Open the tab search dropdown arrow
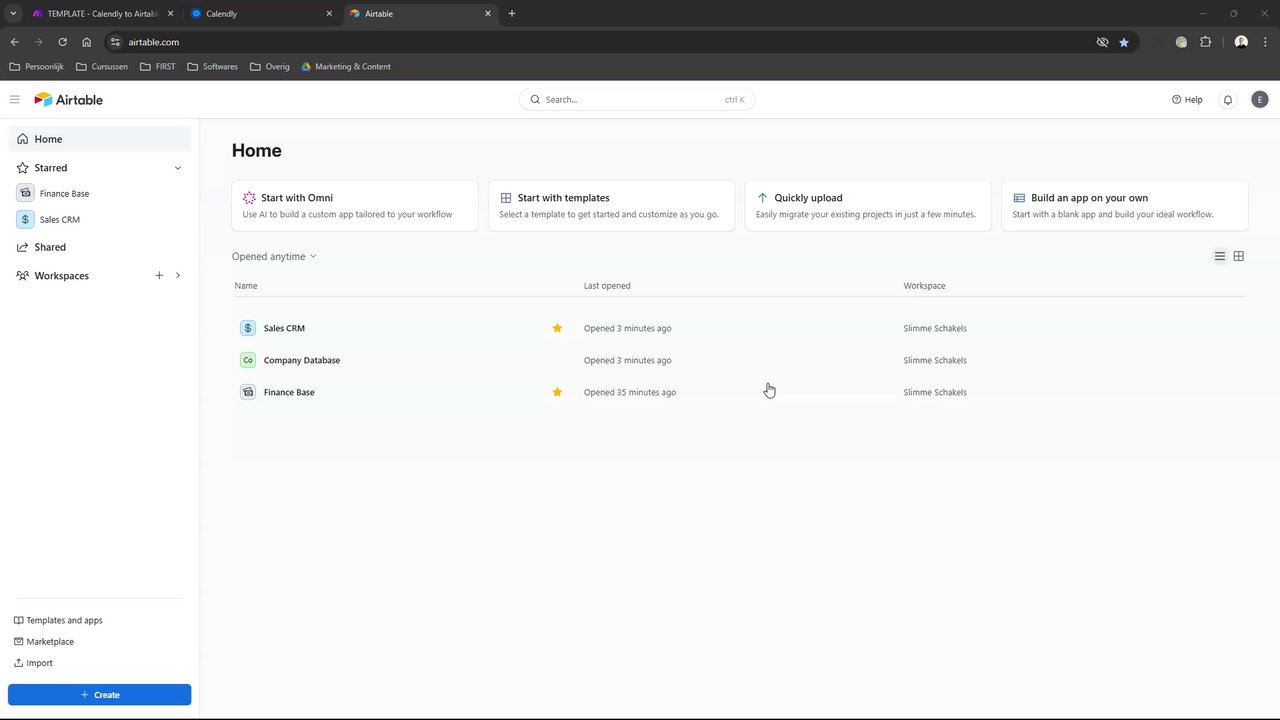The height and width of the screenshot is (720, 1280). [13, 14]
